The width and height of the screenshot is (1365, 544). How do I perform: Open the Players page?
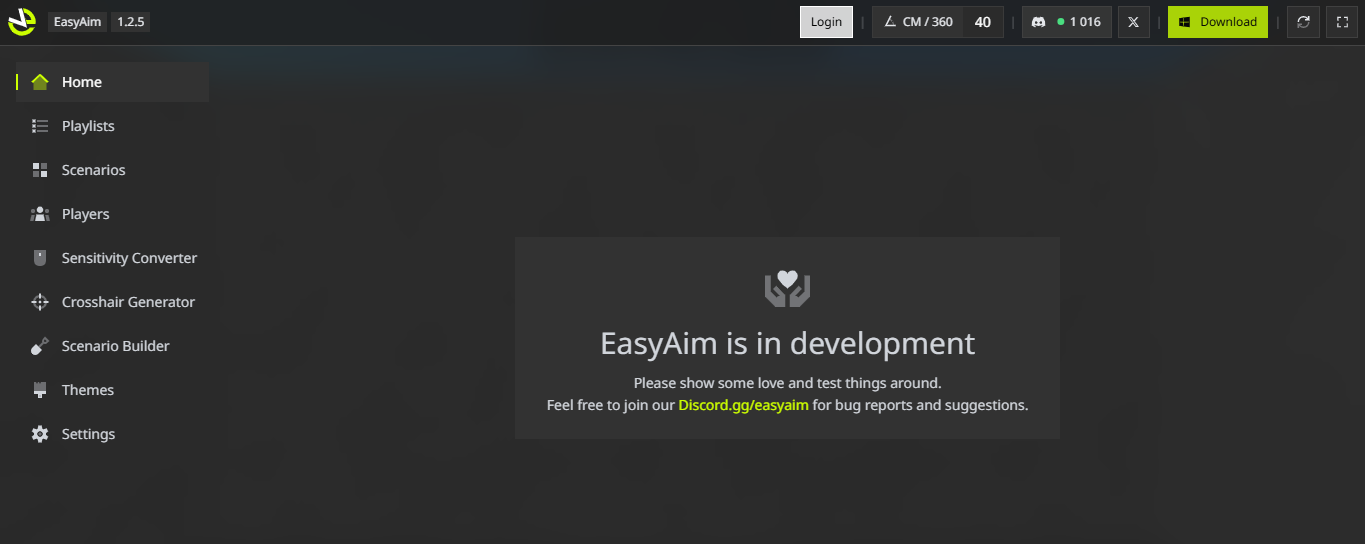(112, 214)
